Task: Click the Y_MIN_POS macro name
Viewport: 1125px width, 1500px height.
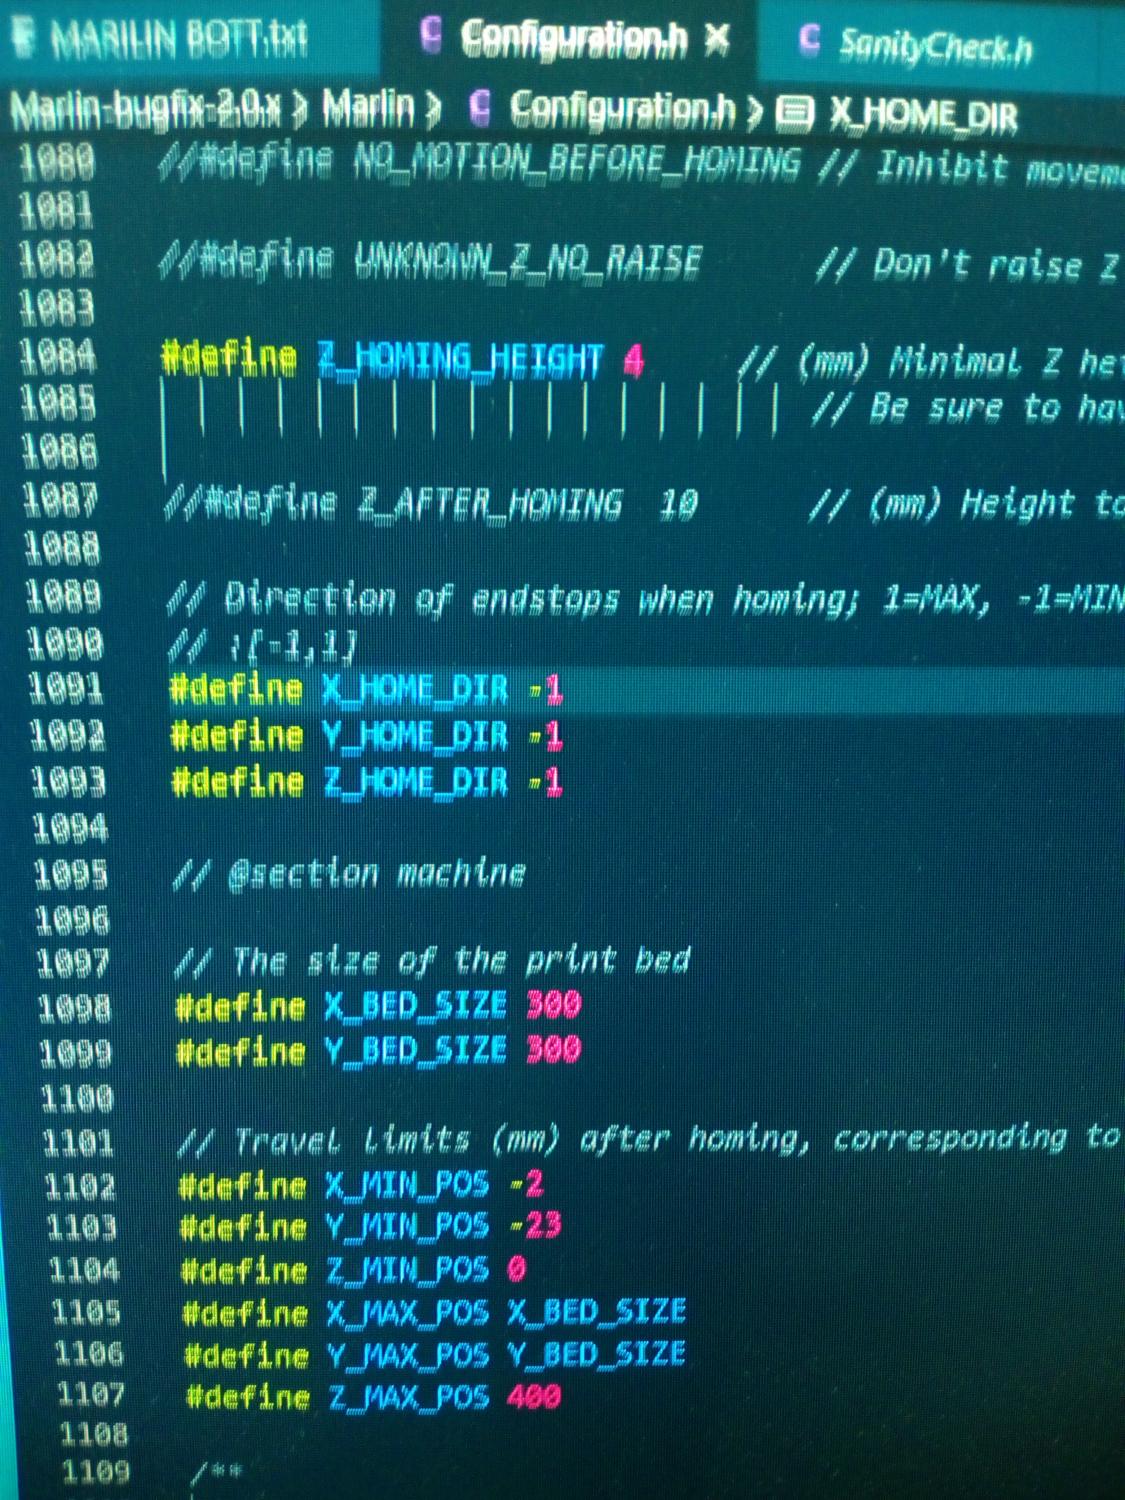Action: coord(408,1226)
